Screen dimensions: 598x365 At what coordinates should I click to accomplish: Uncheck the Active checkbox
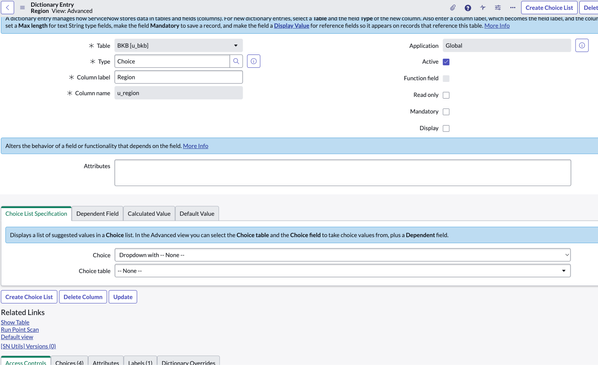[446, 62]
